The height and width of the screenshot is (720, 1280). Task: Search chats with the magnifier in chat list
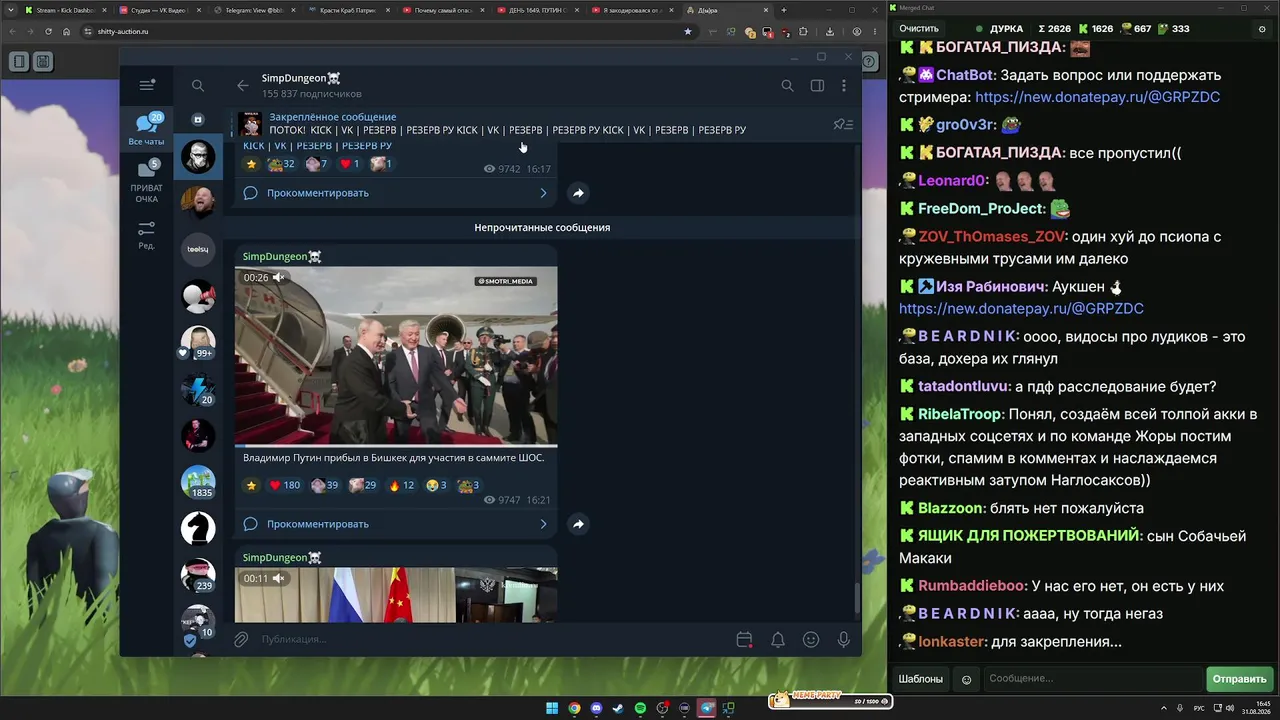click(x=198, y=86)
